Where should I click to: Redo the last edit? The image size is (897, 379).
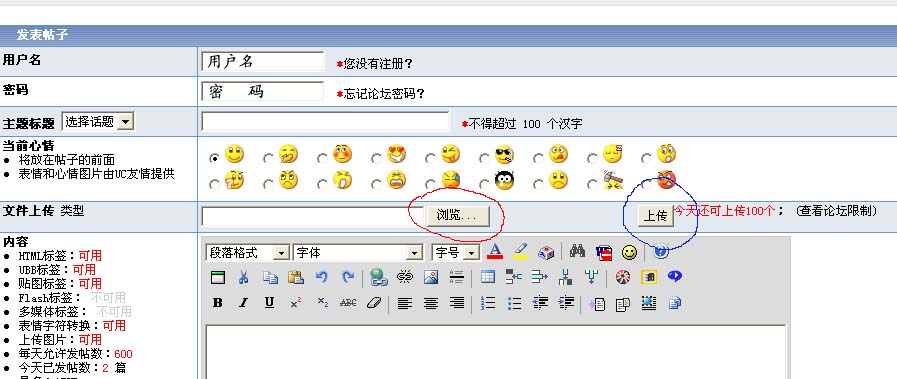348,278
